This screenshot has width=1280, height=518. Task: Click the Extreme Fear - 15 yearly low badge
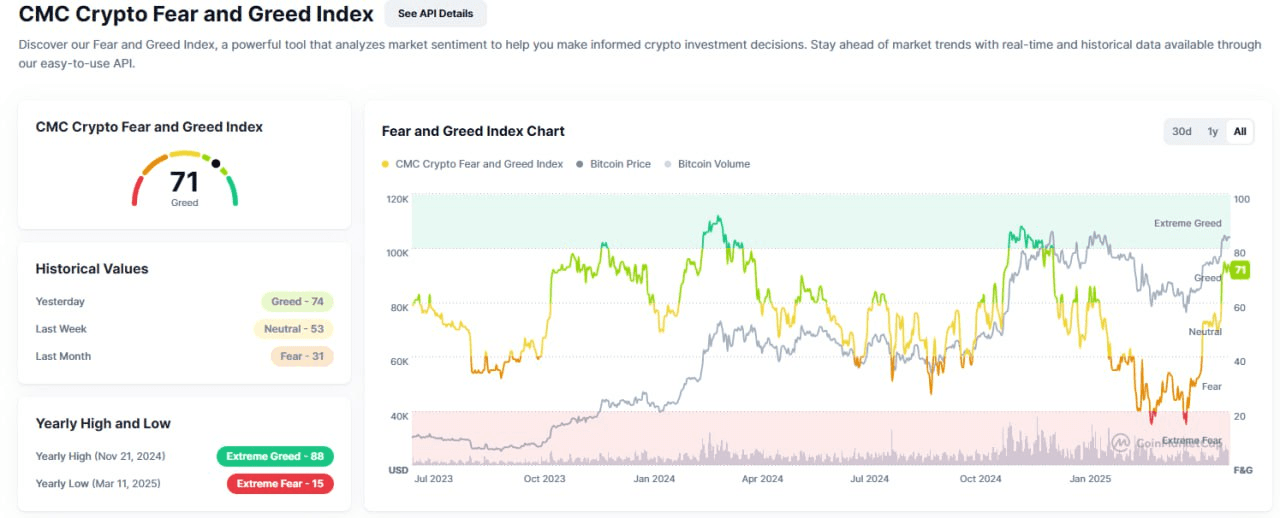(280, 484)
